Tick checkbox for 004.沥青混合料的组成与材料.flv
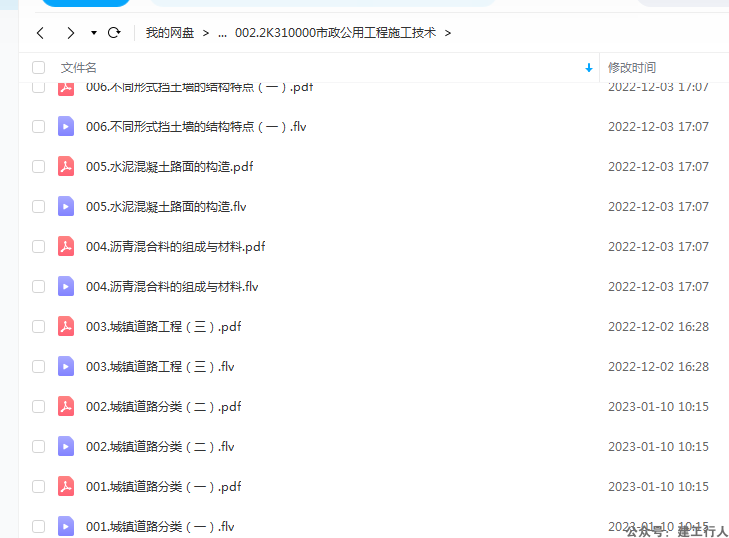The image size is (729, 538). (x=39, y=286)
